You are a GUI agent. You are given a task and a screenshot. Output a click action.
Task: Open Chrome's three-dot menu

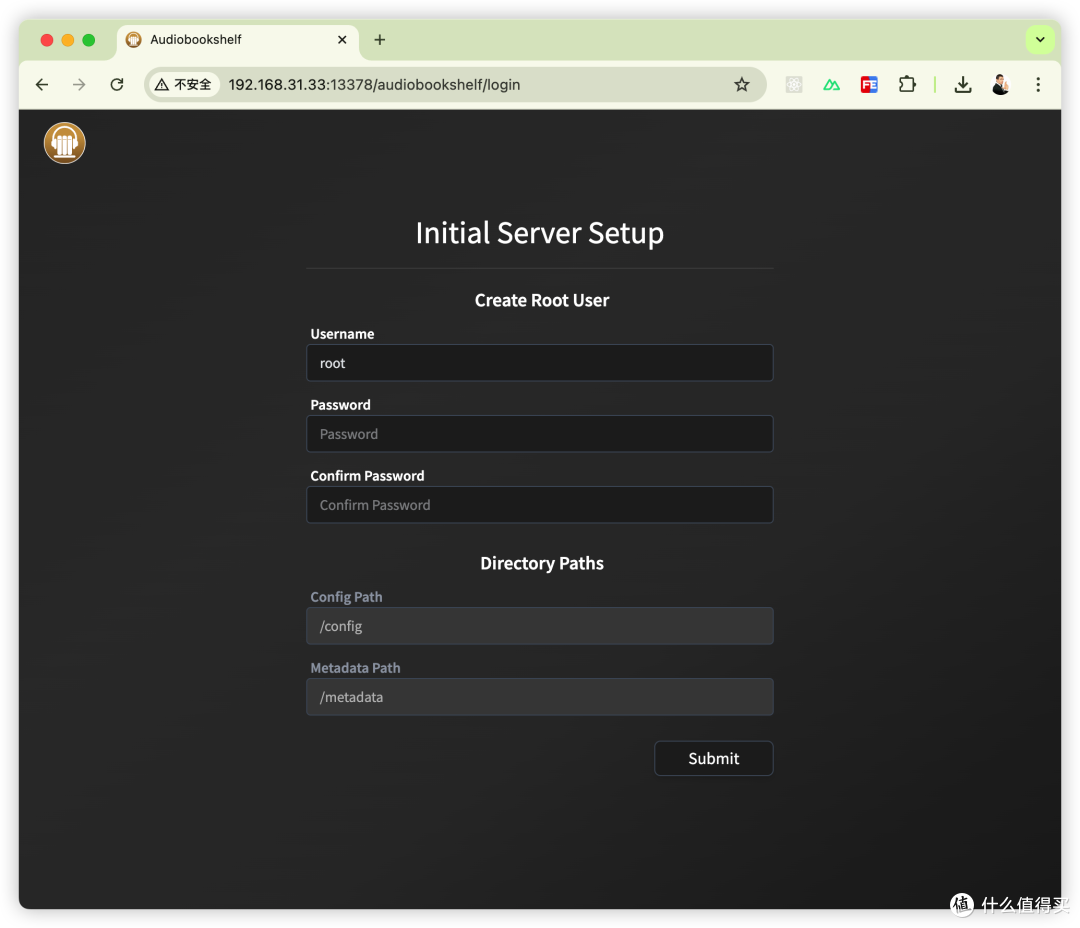pos(1038,85)
